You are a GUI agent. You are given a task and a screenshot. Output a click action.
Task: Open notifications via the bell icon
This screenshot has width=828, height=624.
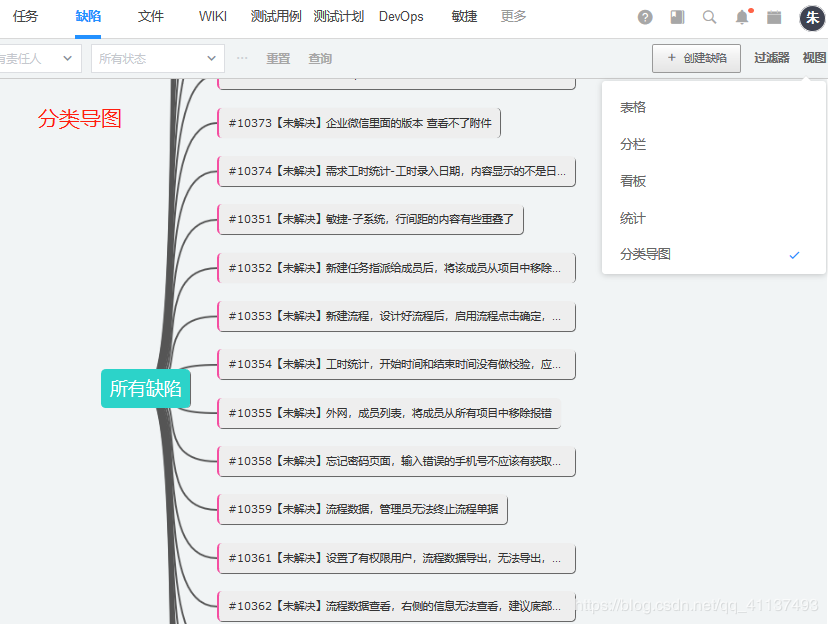tap(742, 17)
